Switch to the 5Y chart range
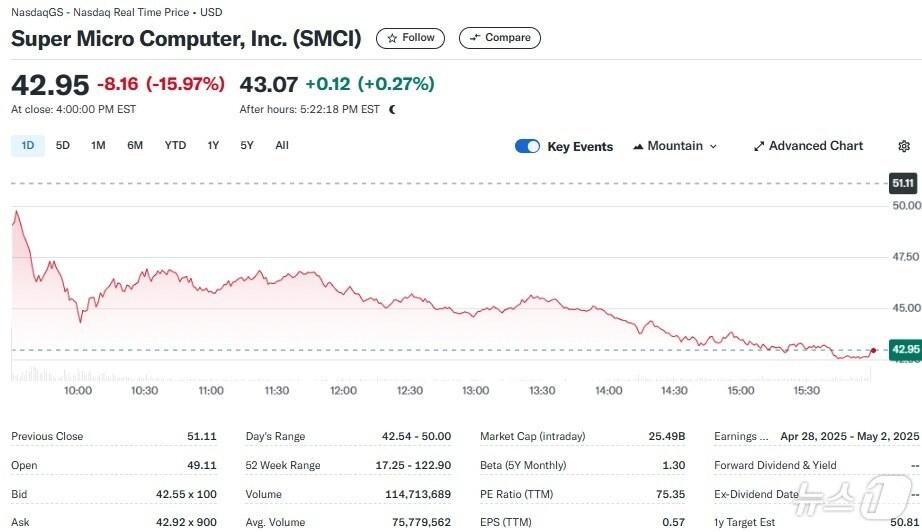 (247, 145)
